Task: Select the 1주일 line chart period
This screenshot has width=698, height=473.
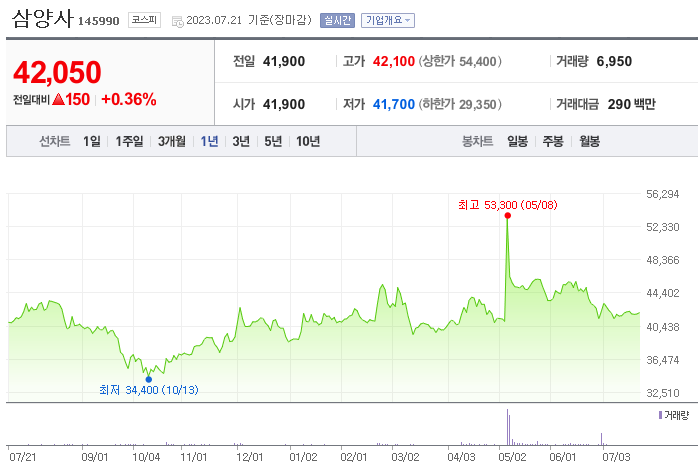Action: 129,141
